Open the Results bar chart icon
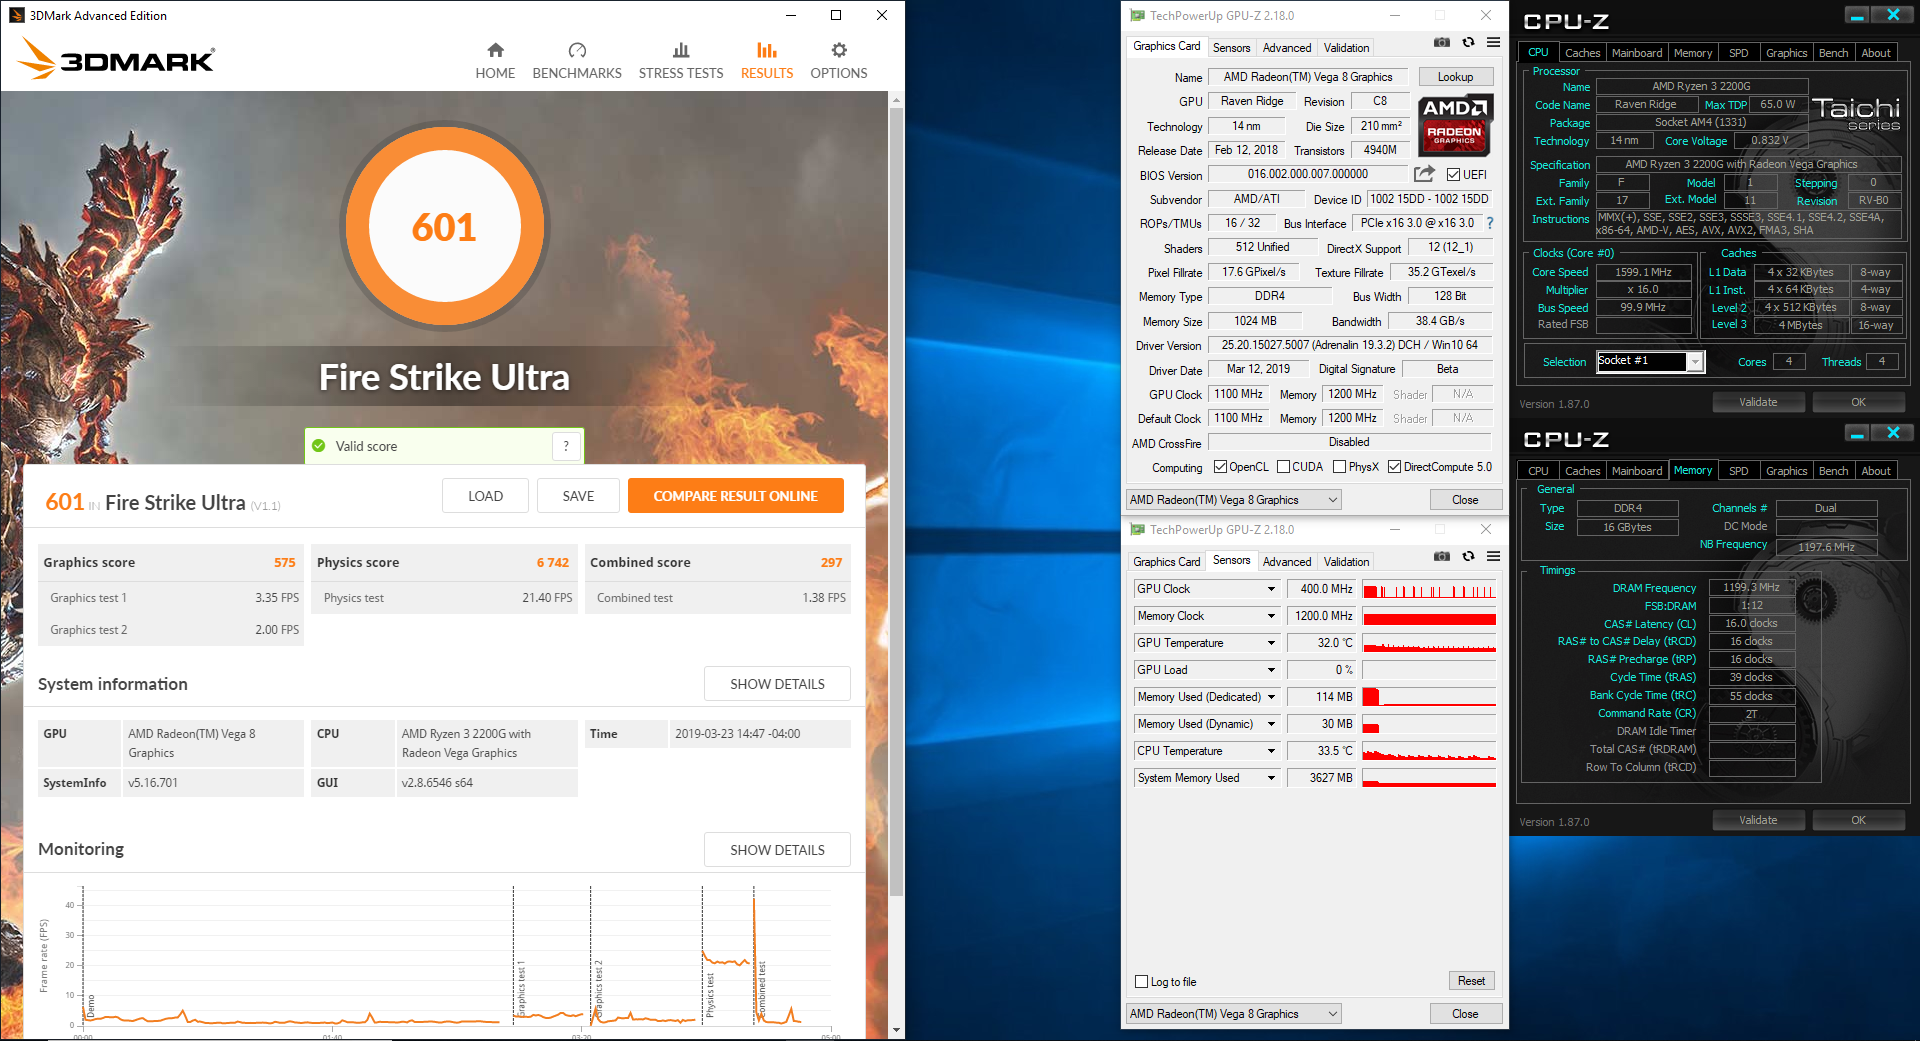This screenshot has height=1041, width=1920. tap(767, 50)
